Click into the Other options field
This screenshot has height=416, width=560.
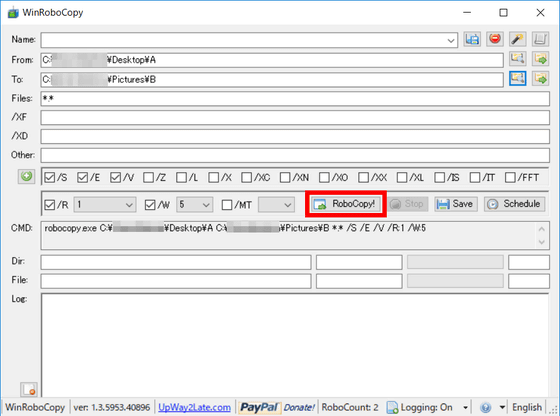295,155
